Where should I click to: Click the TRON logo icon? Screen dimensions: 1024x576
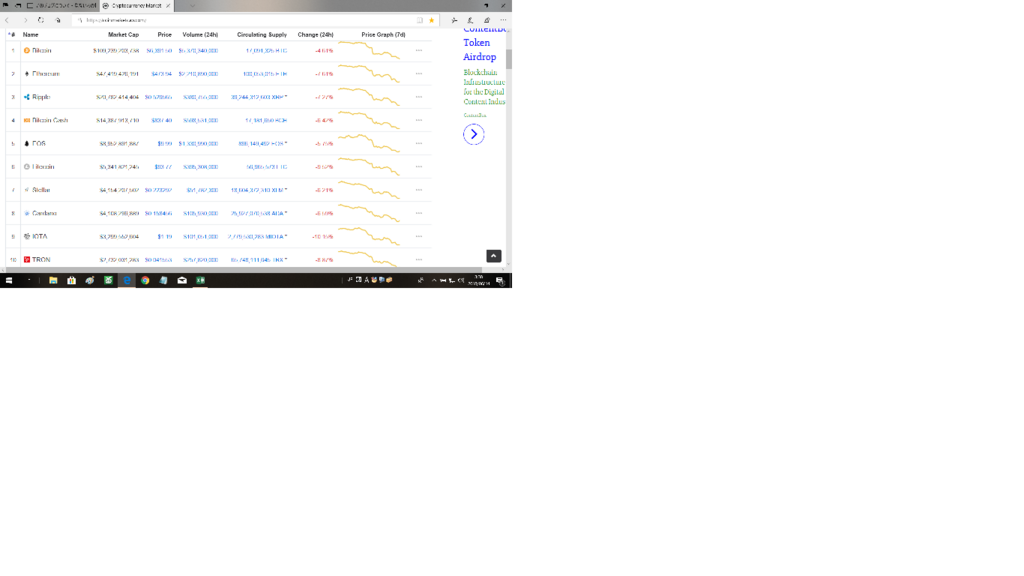(27, 259)
